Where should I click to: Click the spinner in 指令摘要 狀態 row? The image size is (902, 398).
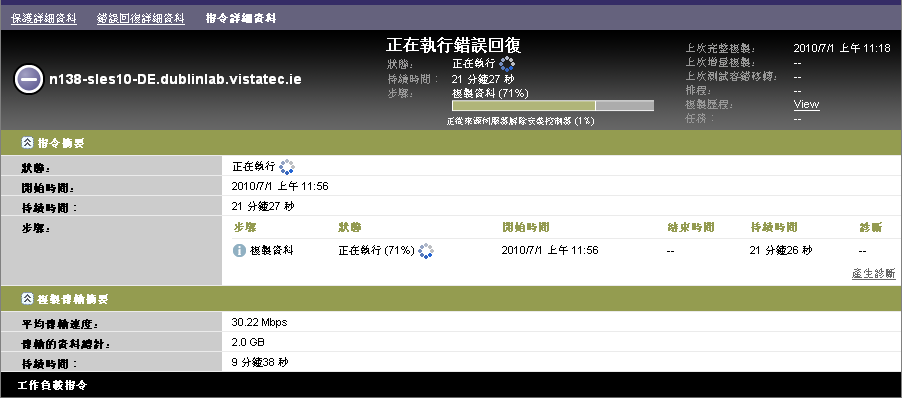coord(286,167)
